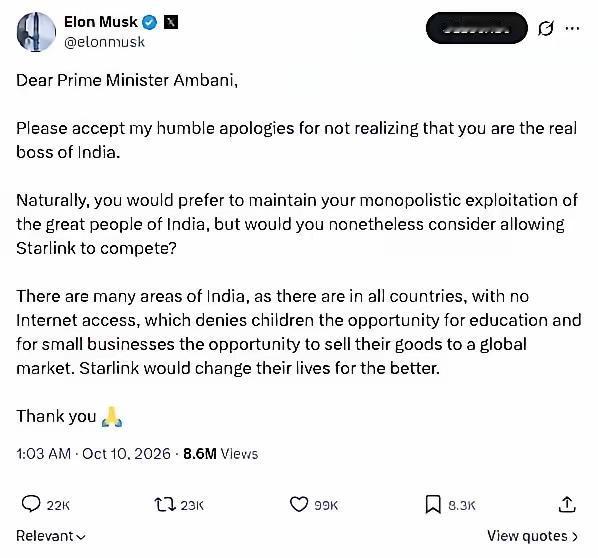The width and height of the screenshot is (598, 558).
Task: Open View quotes link
Action: click(x=532, y=536)
